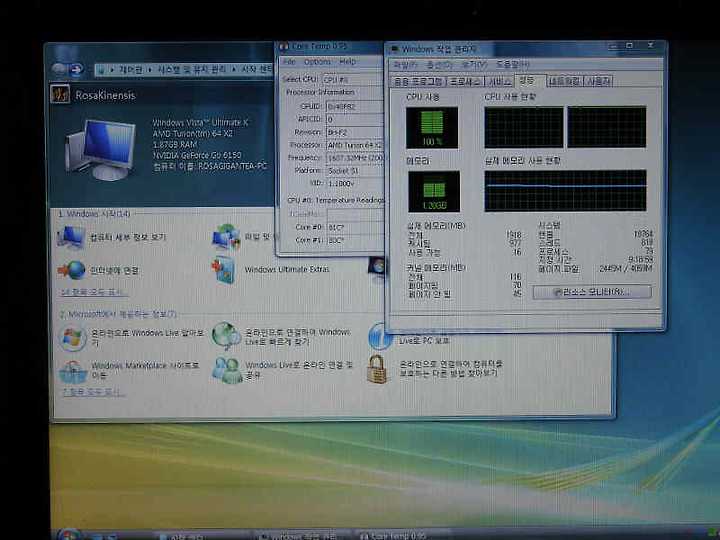720x540 pixels.
Task: Go forward with Welcome Center arrow button
Action: [x=76, y=69]
